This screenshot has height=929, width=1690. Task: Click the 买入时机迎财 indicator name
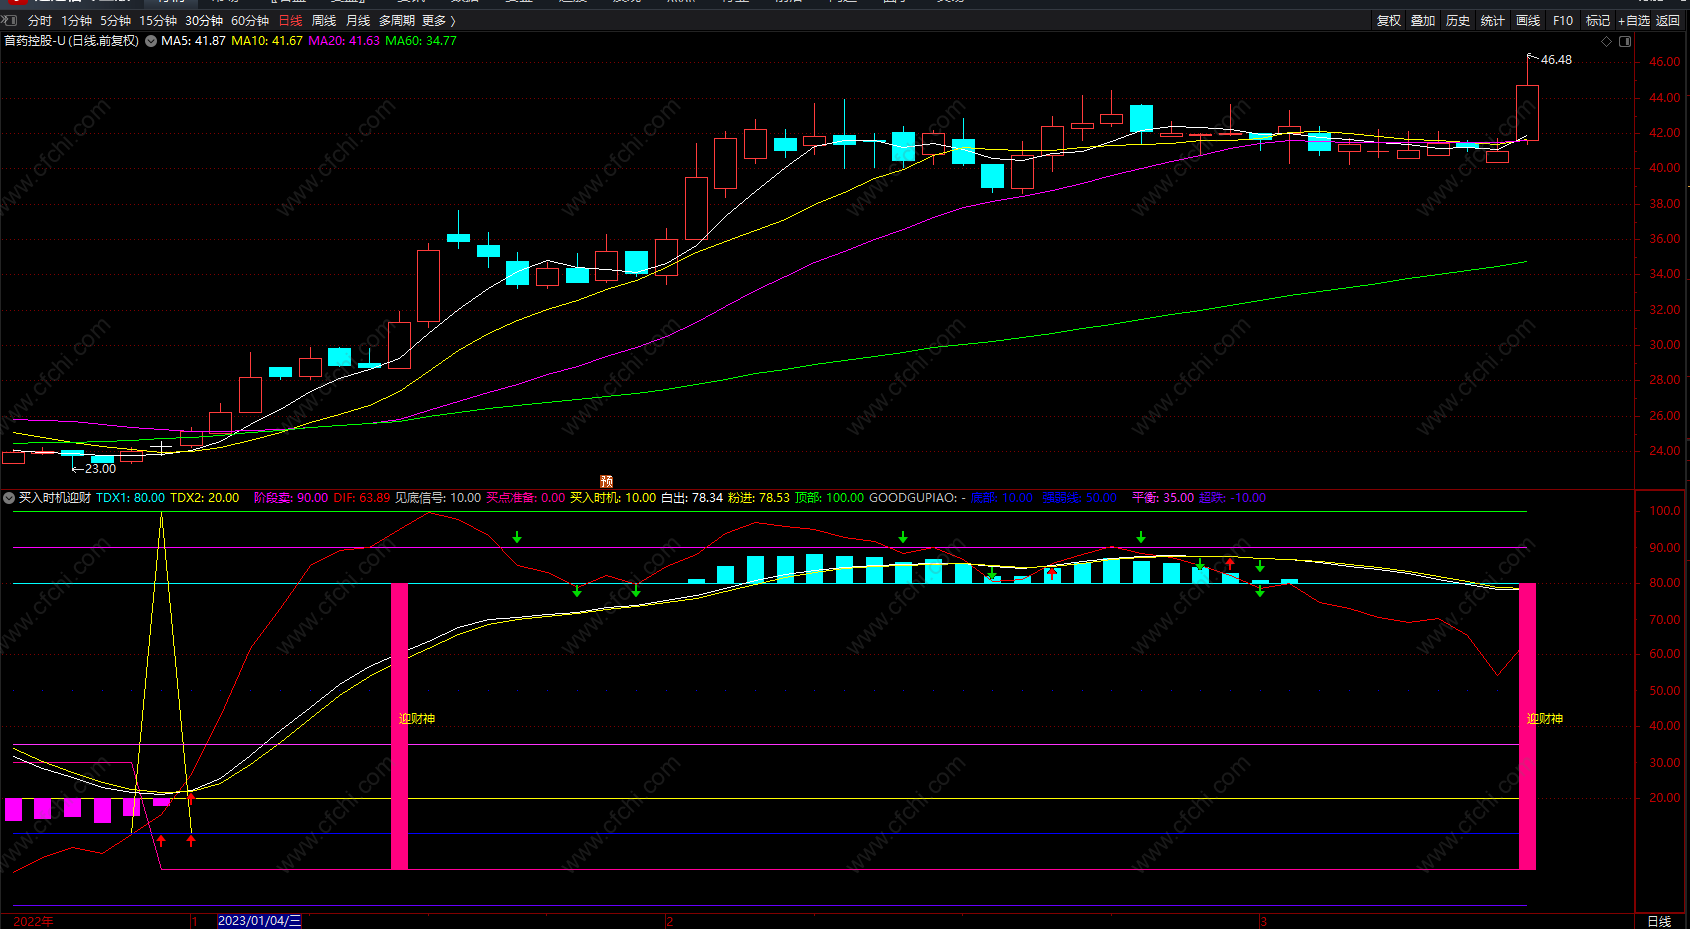[55, 498]
